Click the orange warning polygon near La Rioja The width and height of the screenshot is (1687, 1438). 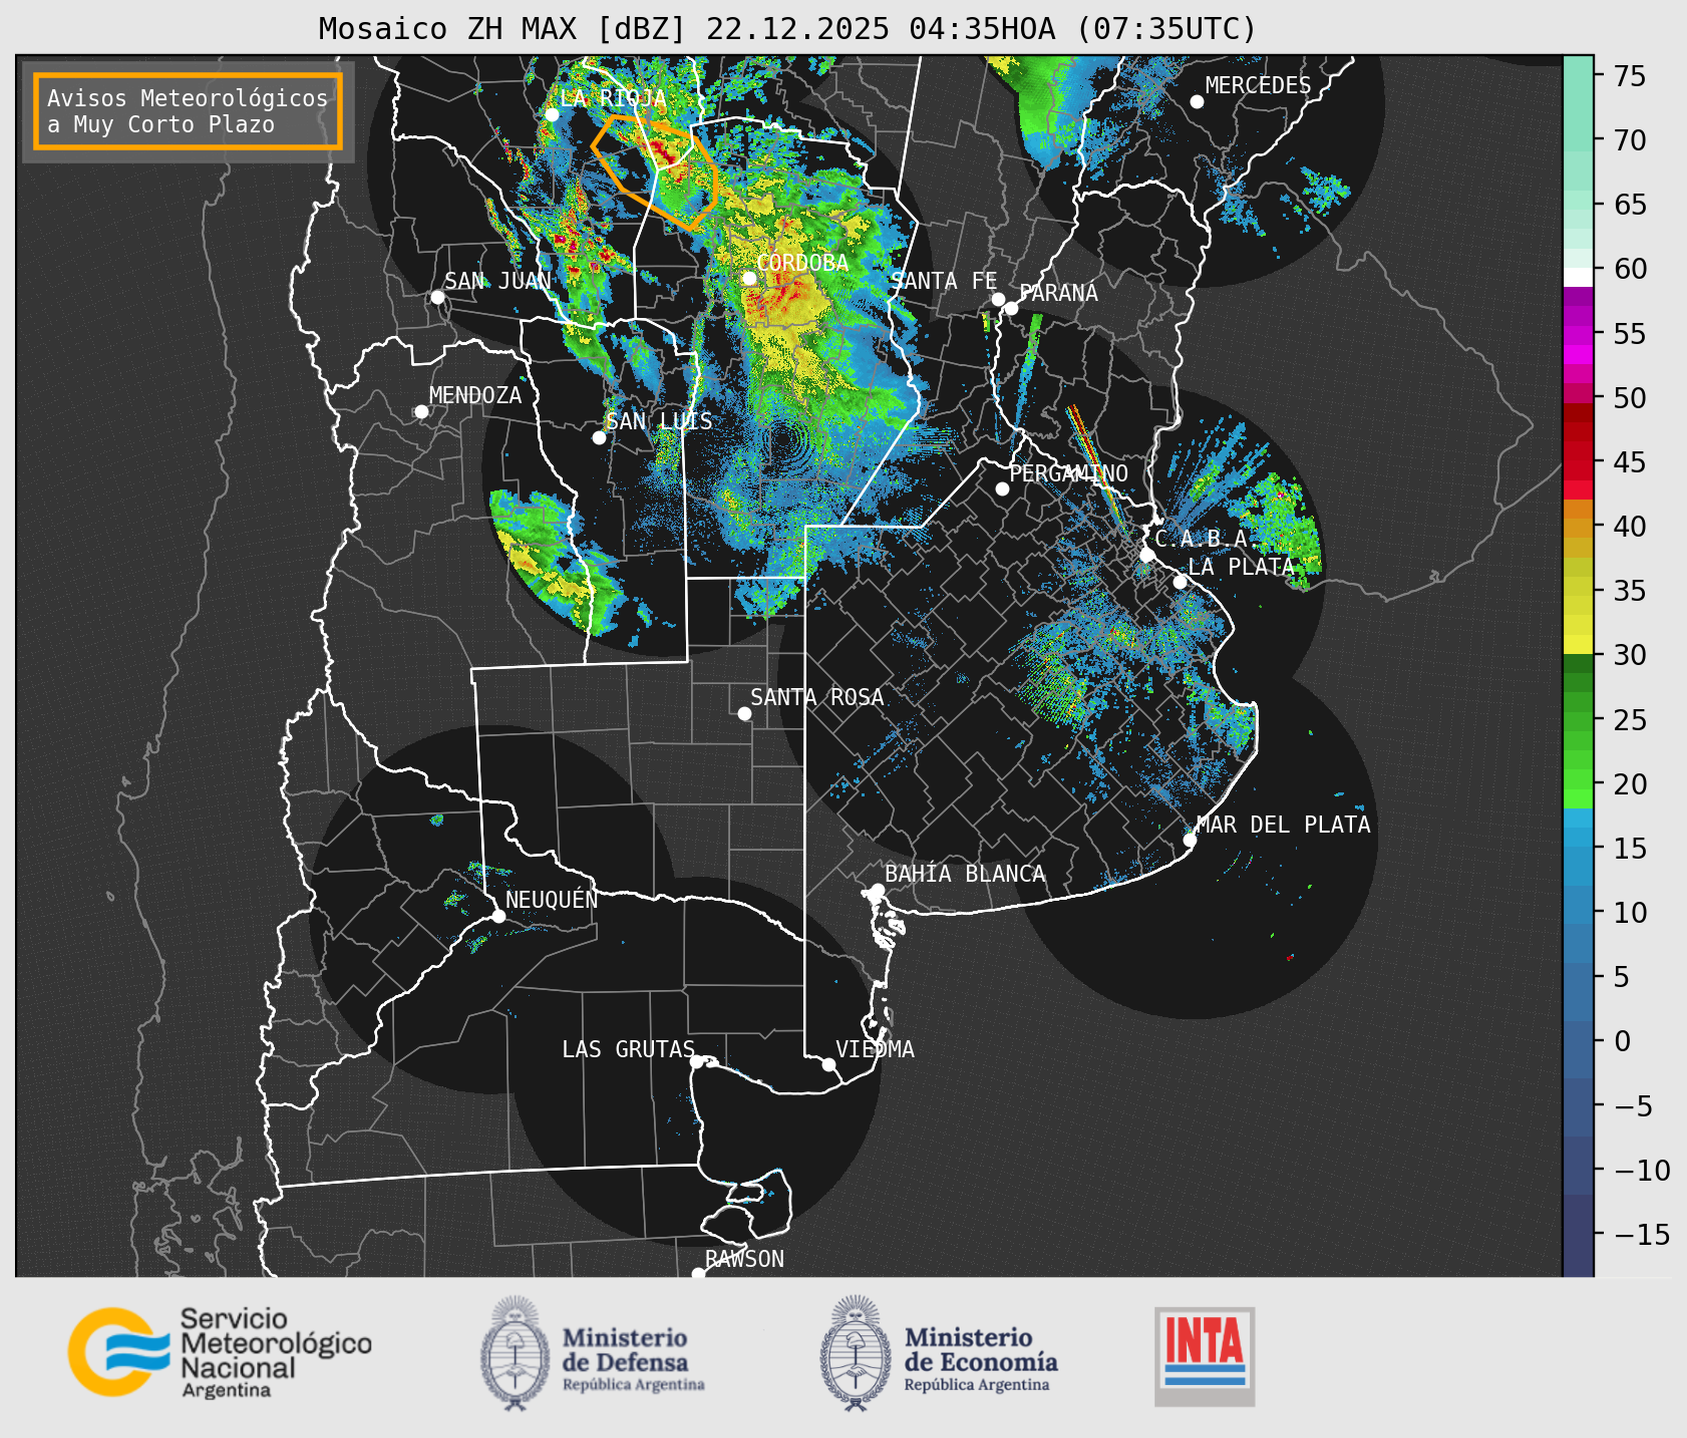655,172
